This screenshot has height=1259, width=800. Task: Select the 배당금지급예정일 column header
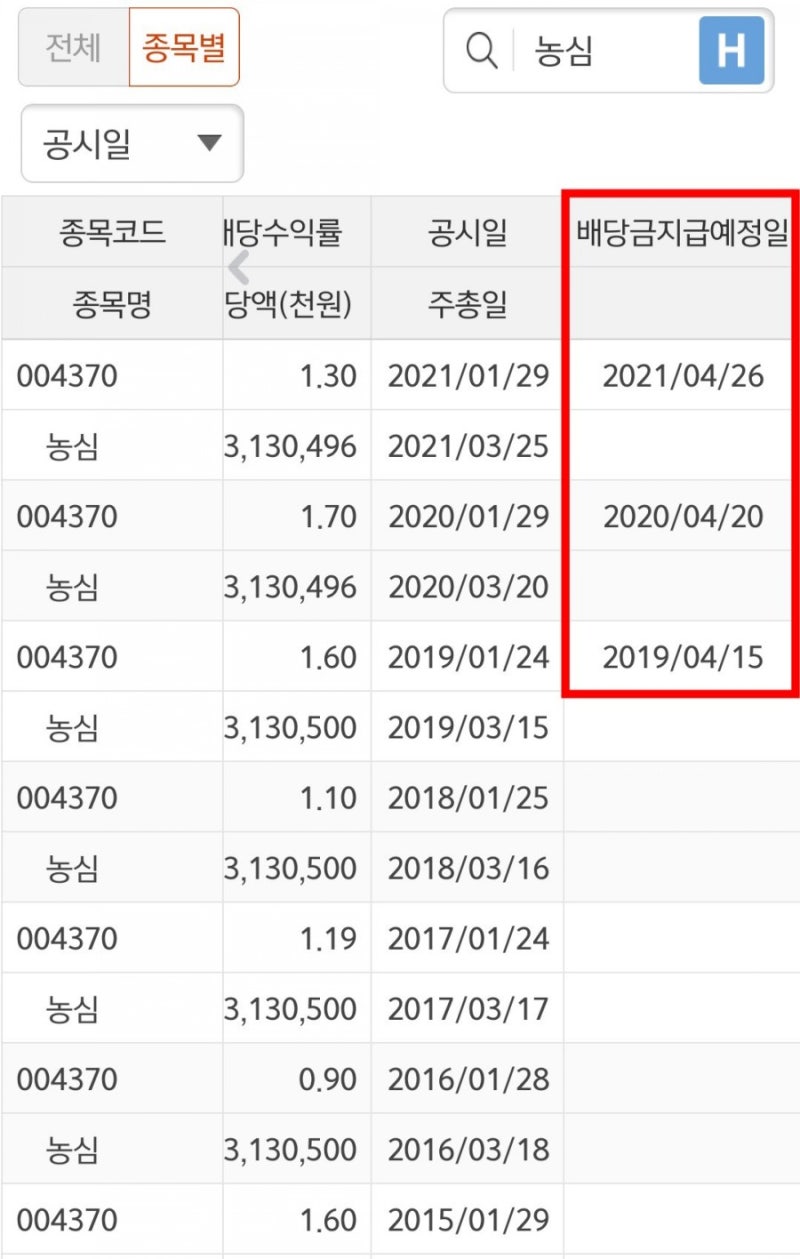(681, 231)
